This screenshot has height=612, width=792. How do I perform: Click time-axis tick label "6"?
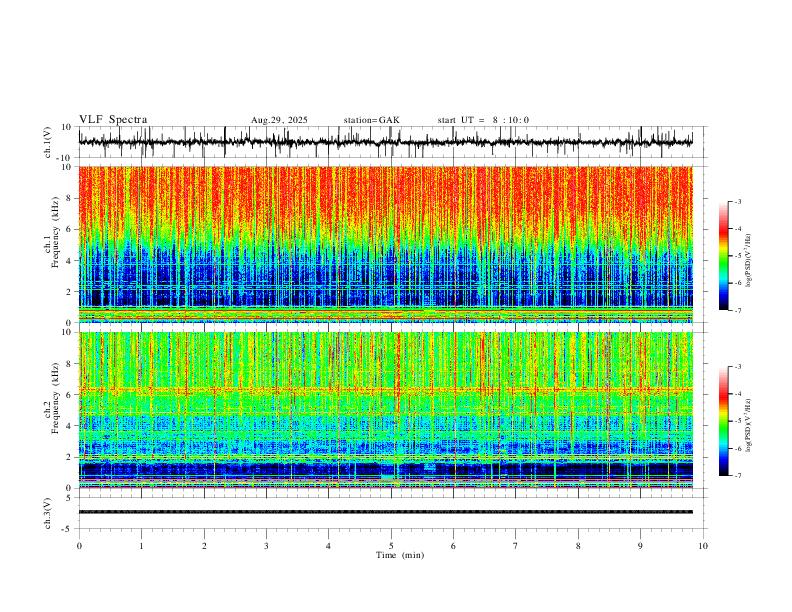[x=453, y=546]
